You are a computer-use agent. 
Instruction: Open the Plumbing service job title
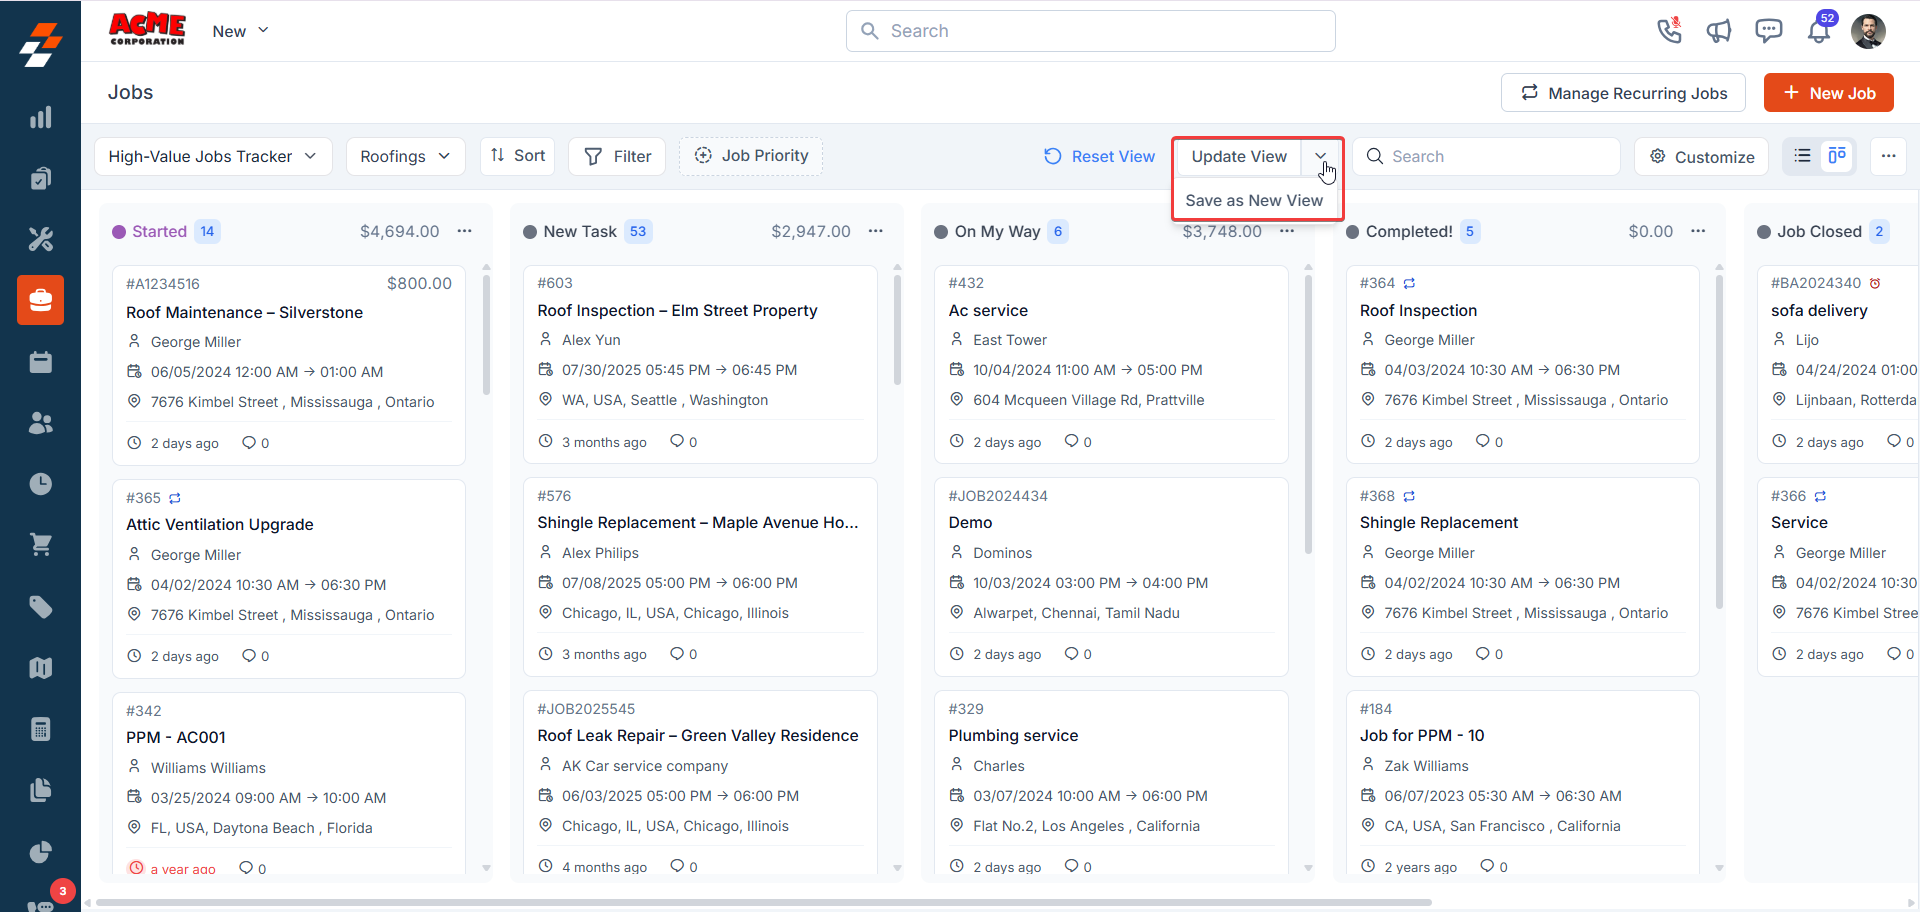pyautogui.click(x=1013, y=735)
